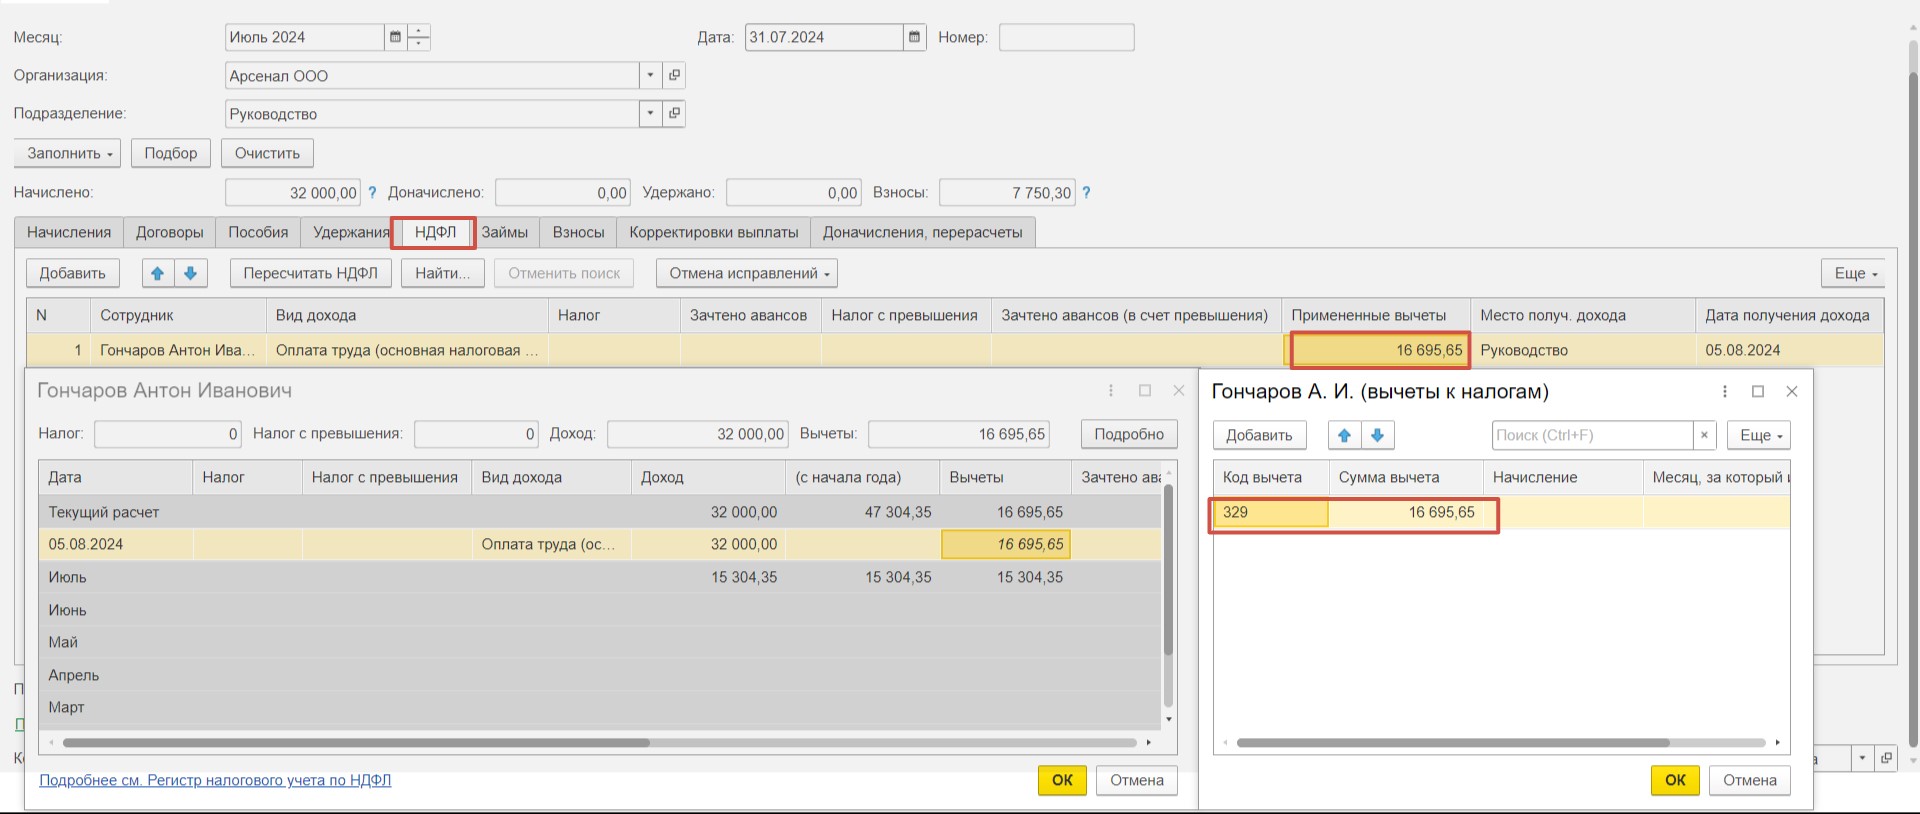
Task: Click the Дата получения дохода cell 05.08.2024
Action: pos(1789,350)
